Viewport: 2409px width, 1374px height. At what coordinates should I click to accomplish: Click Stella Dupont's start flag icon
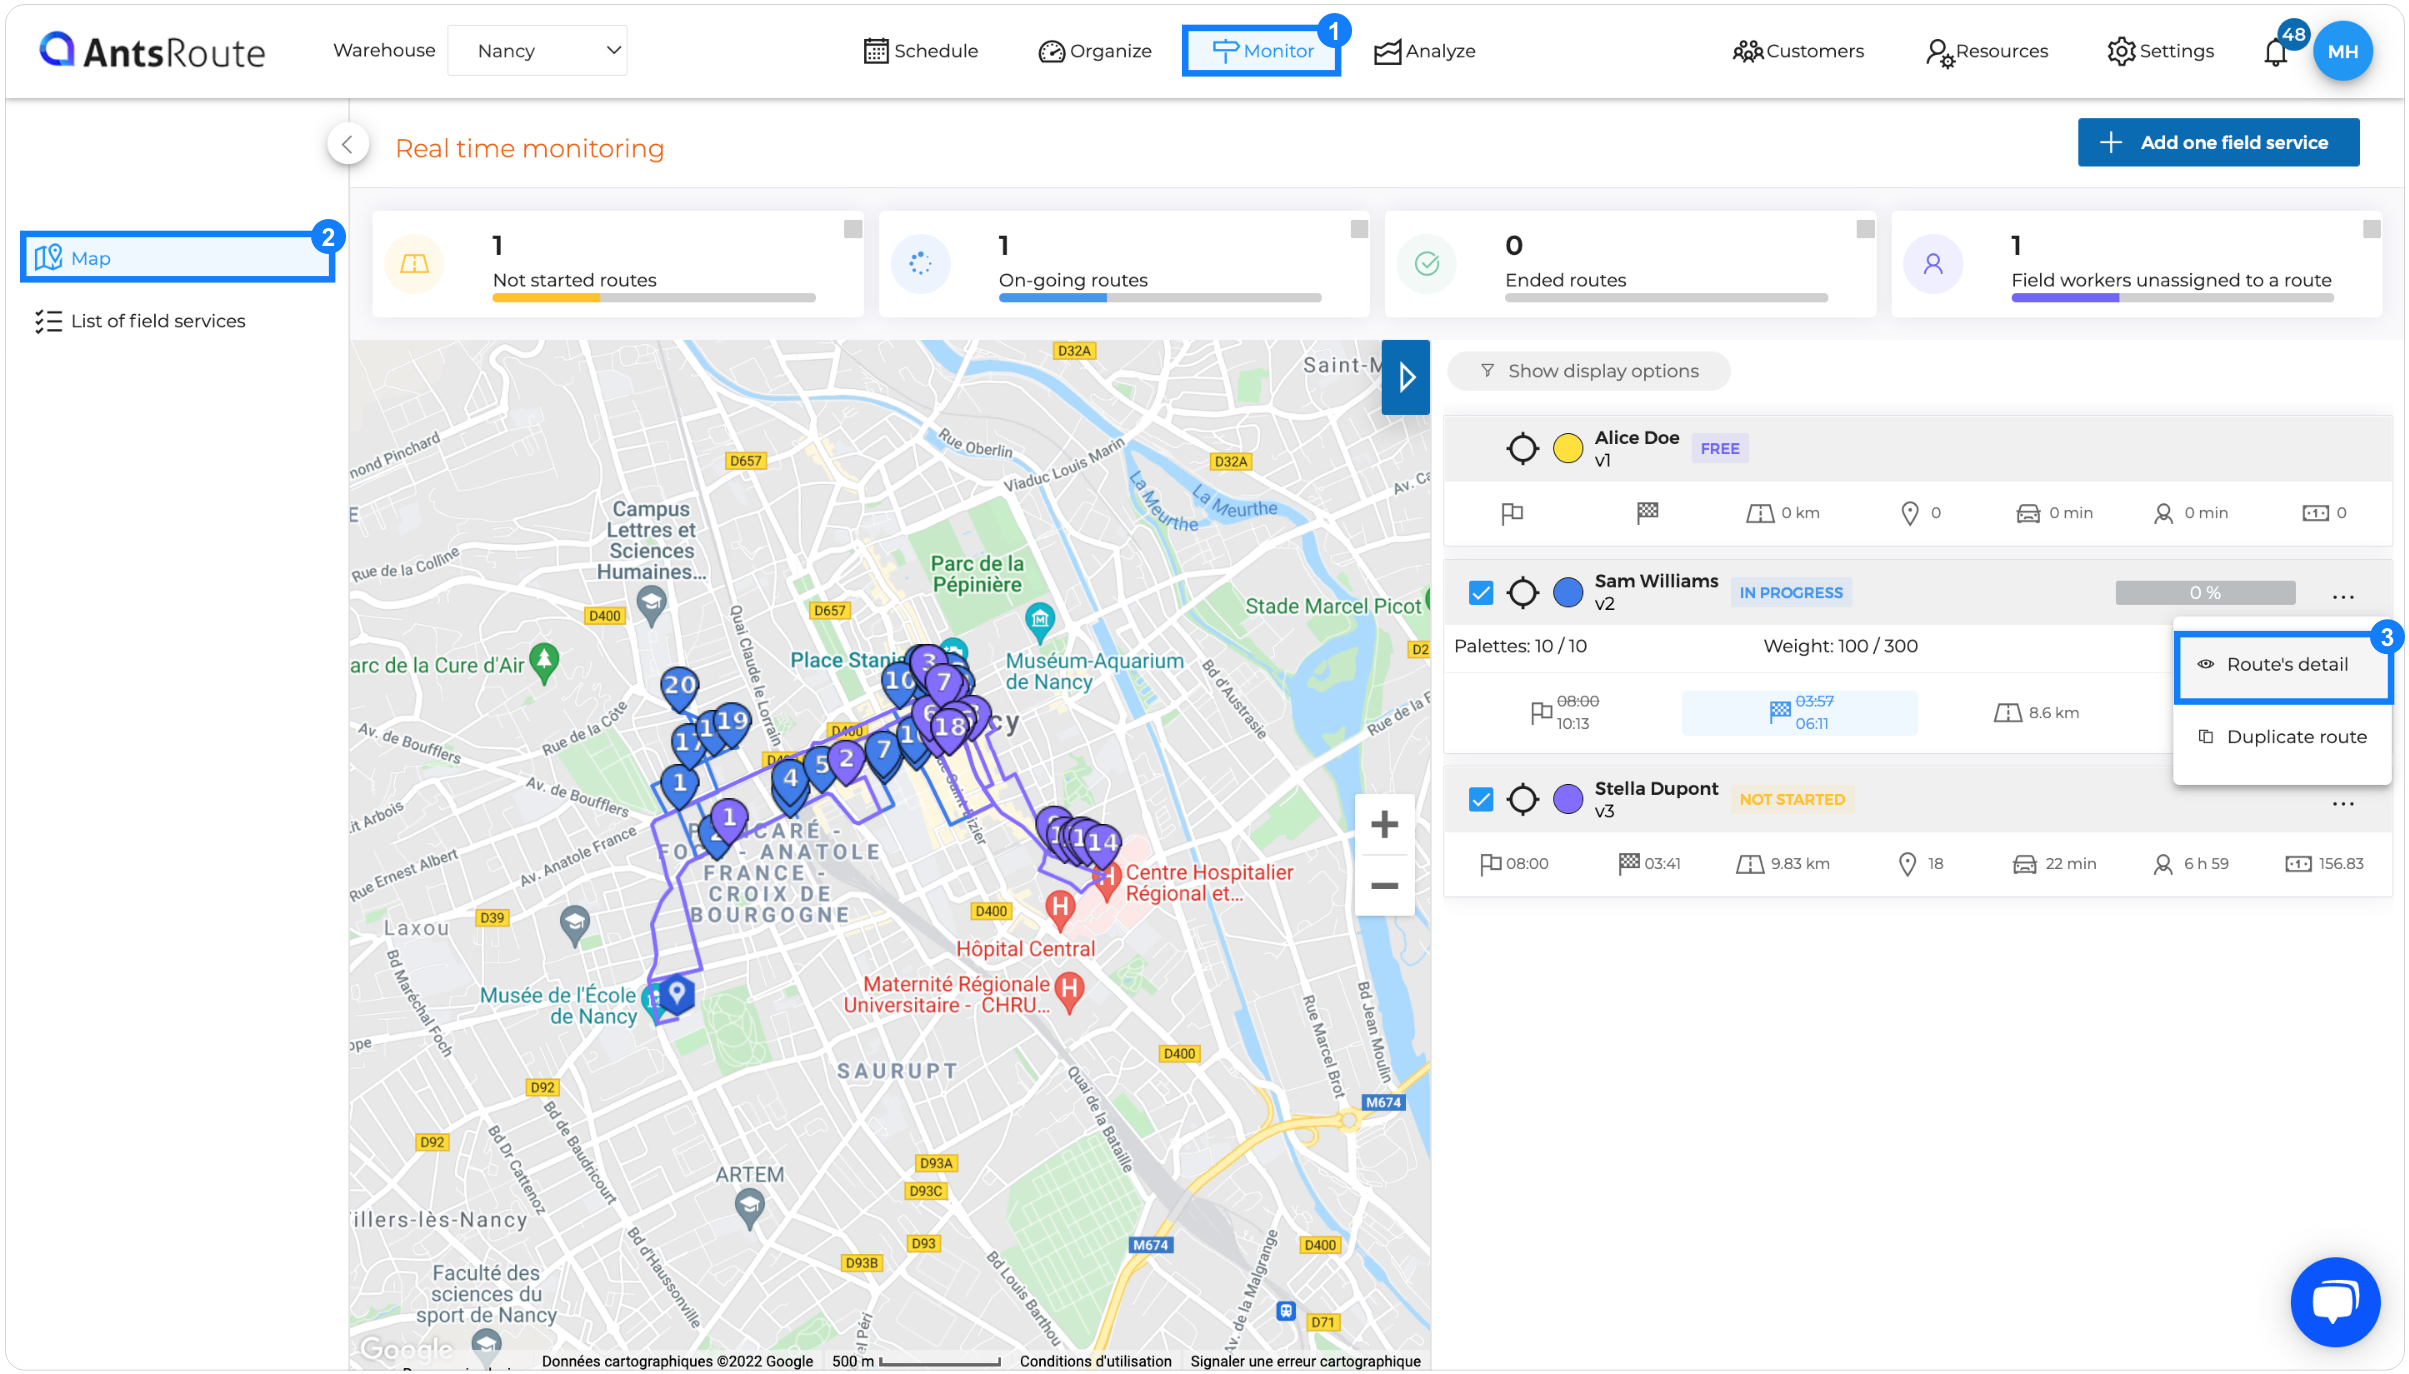1490,863
